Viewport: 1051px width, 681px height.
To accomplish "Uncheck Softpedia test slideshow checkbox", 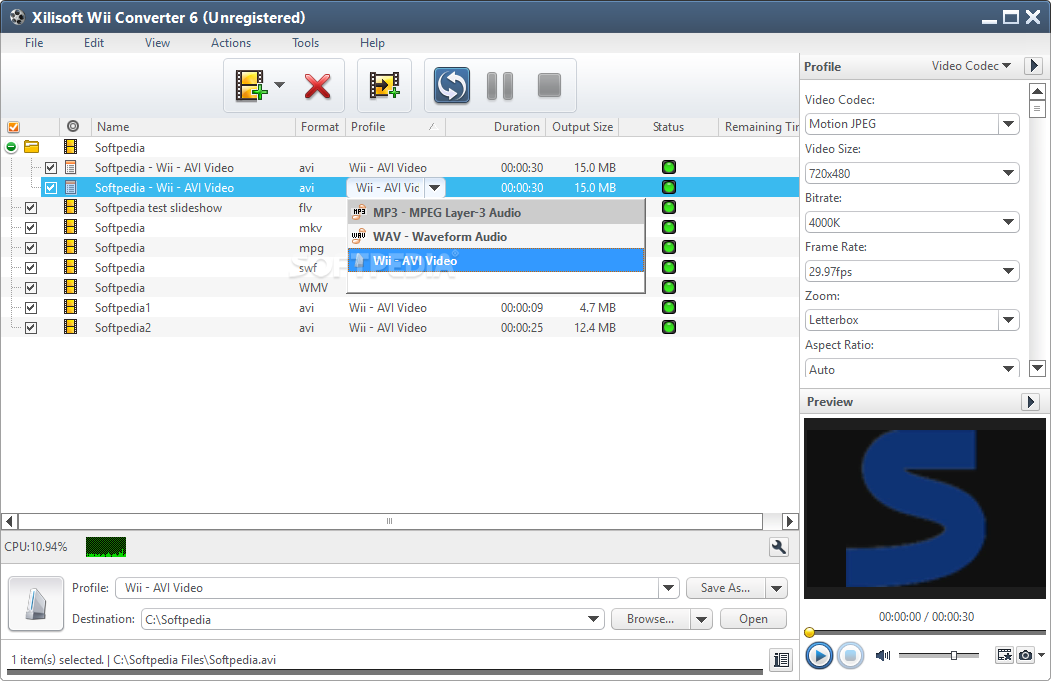I will (x=31, y=208).
